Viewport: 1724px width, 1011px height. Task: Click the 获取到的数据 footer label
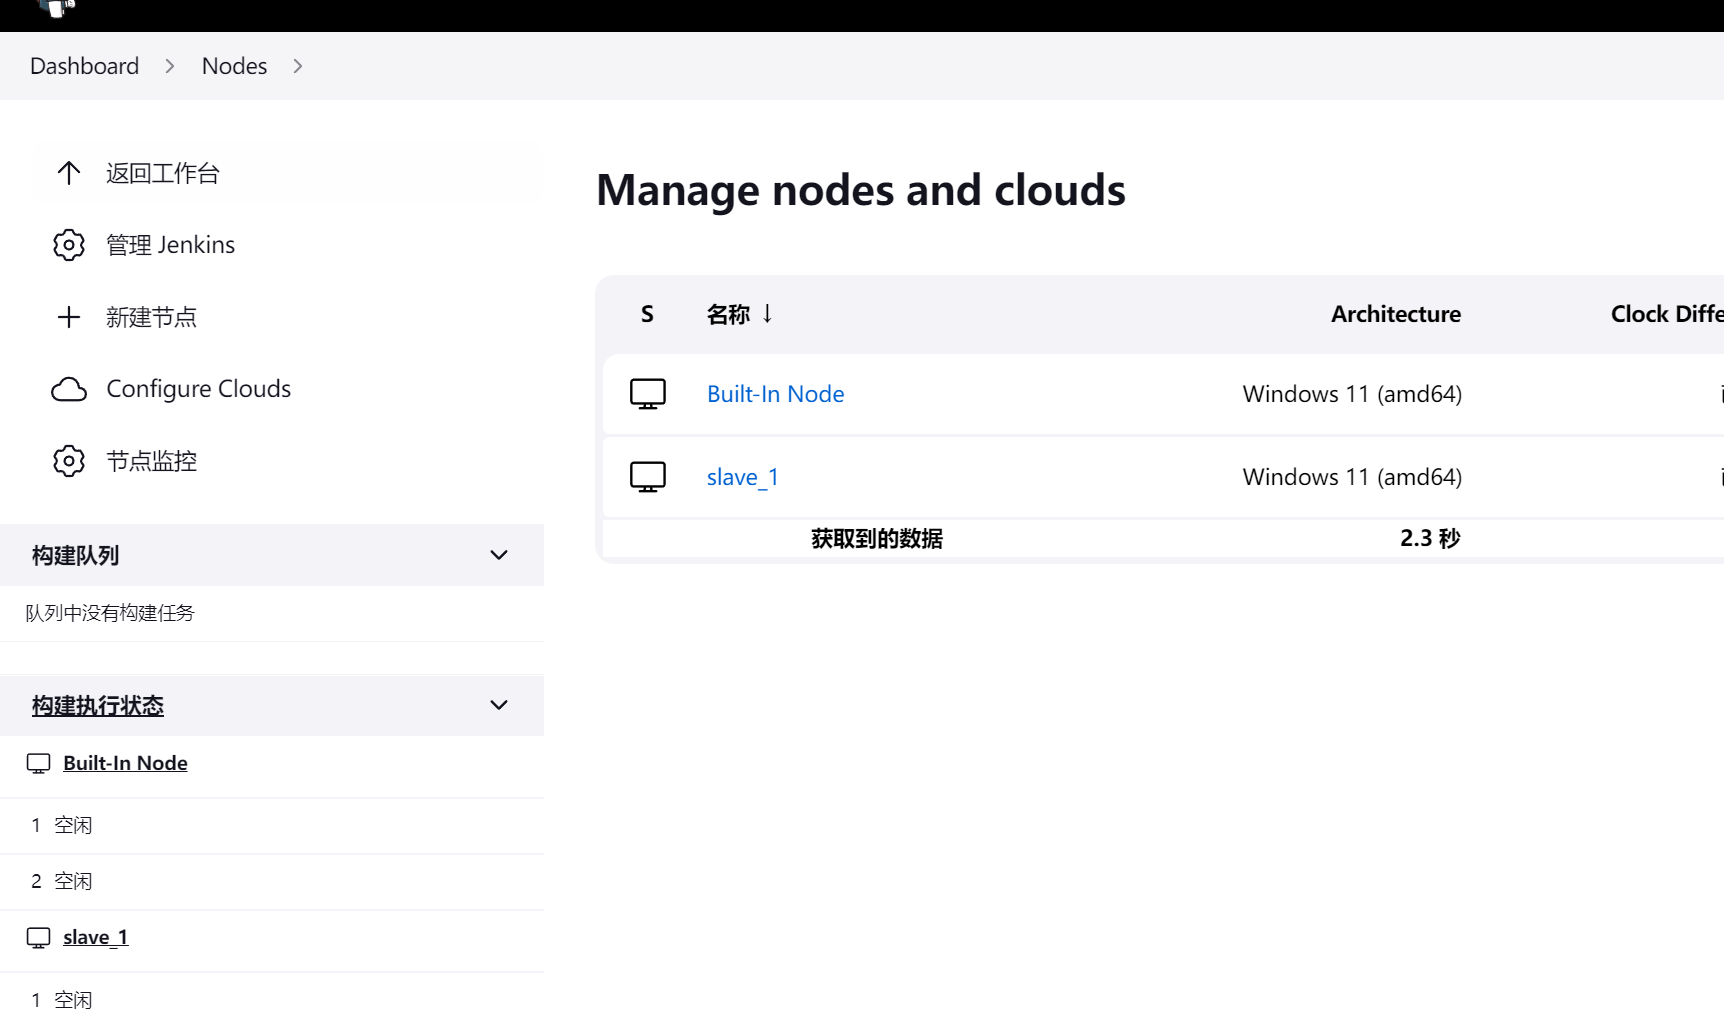pos(877,539)
